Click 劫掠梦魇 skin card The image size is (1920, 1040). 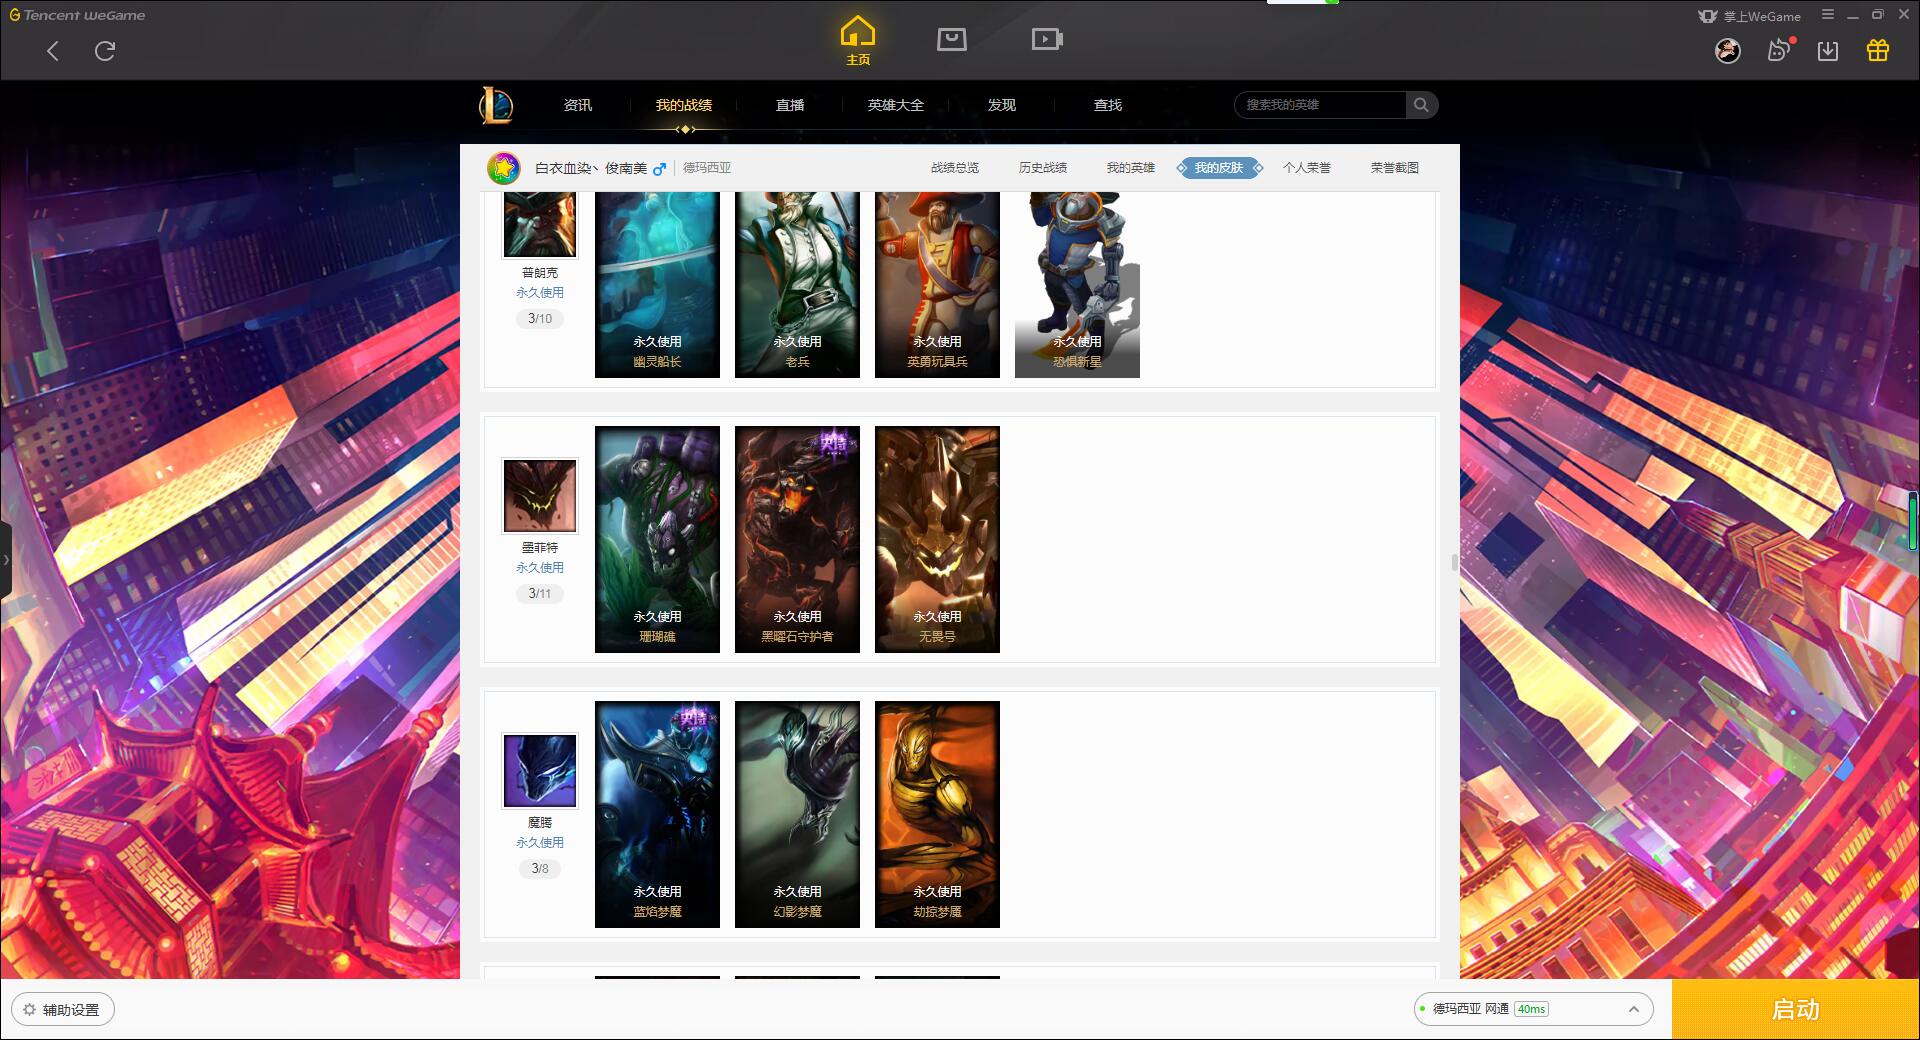pos(937,815)
